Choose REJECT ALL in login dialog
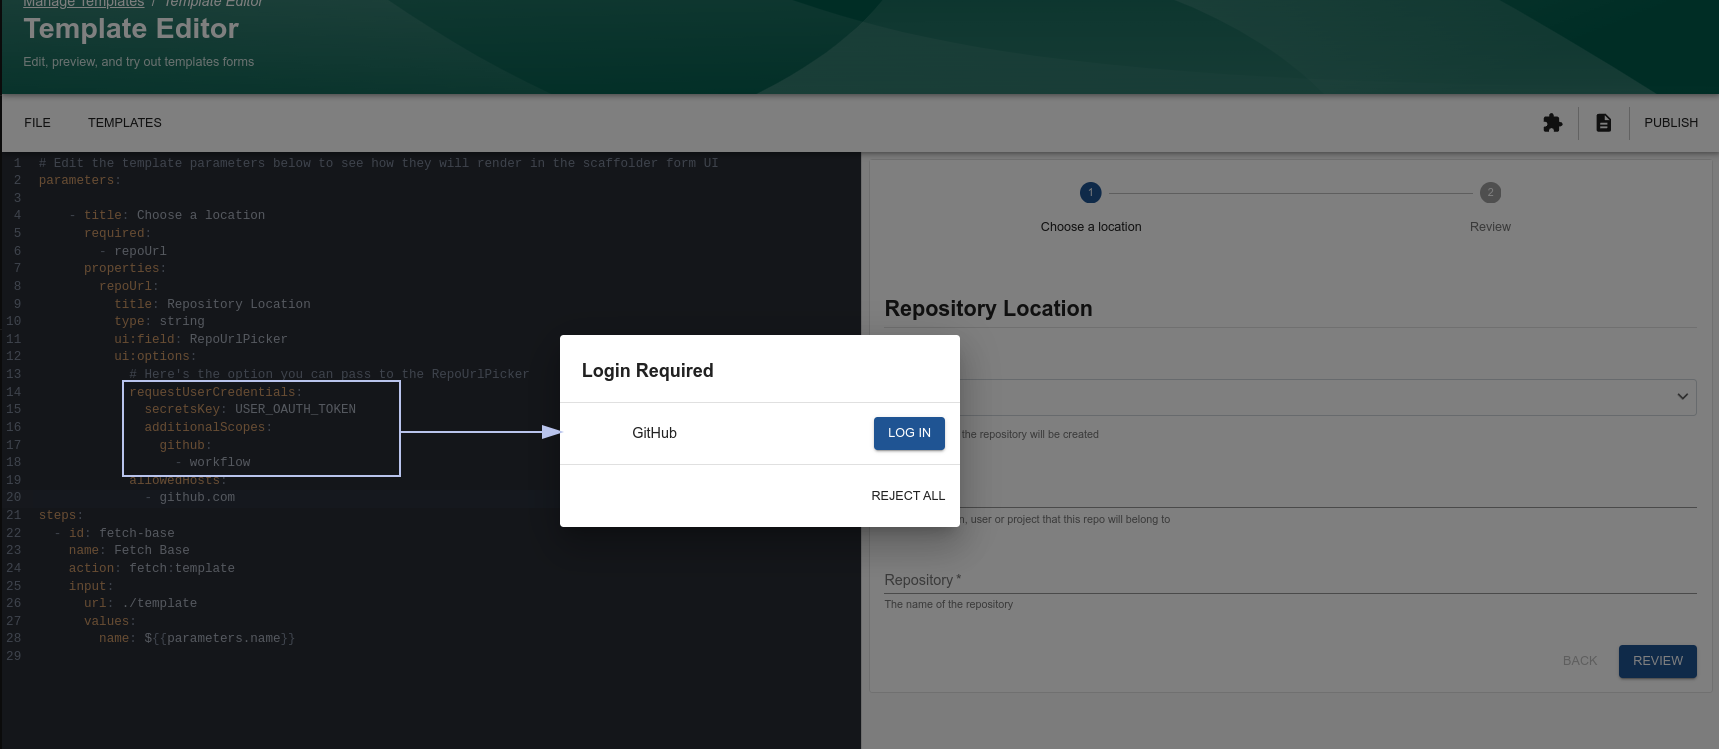 pyautogui.click(x=907, y=496)
